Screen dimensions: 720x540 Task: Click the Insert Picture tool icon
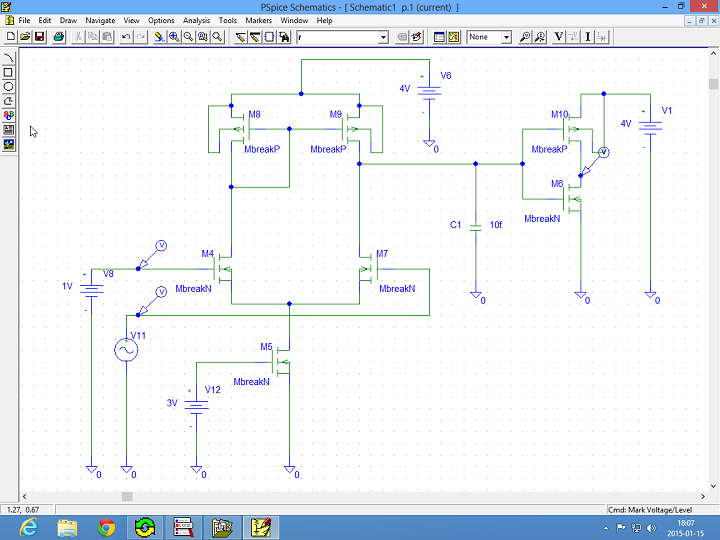click(x=9, y=144)
